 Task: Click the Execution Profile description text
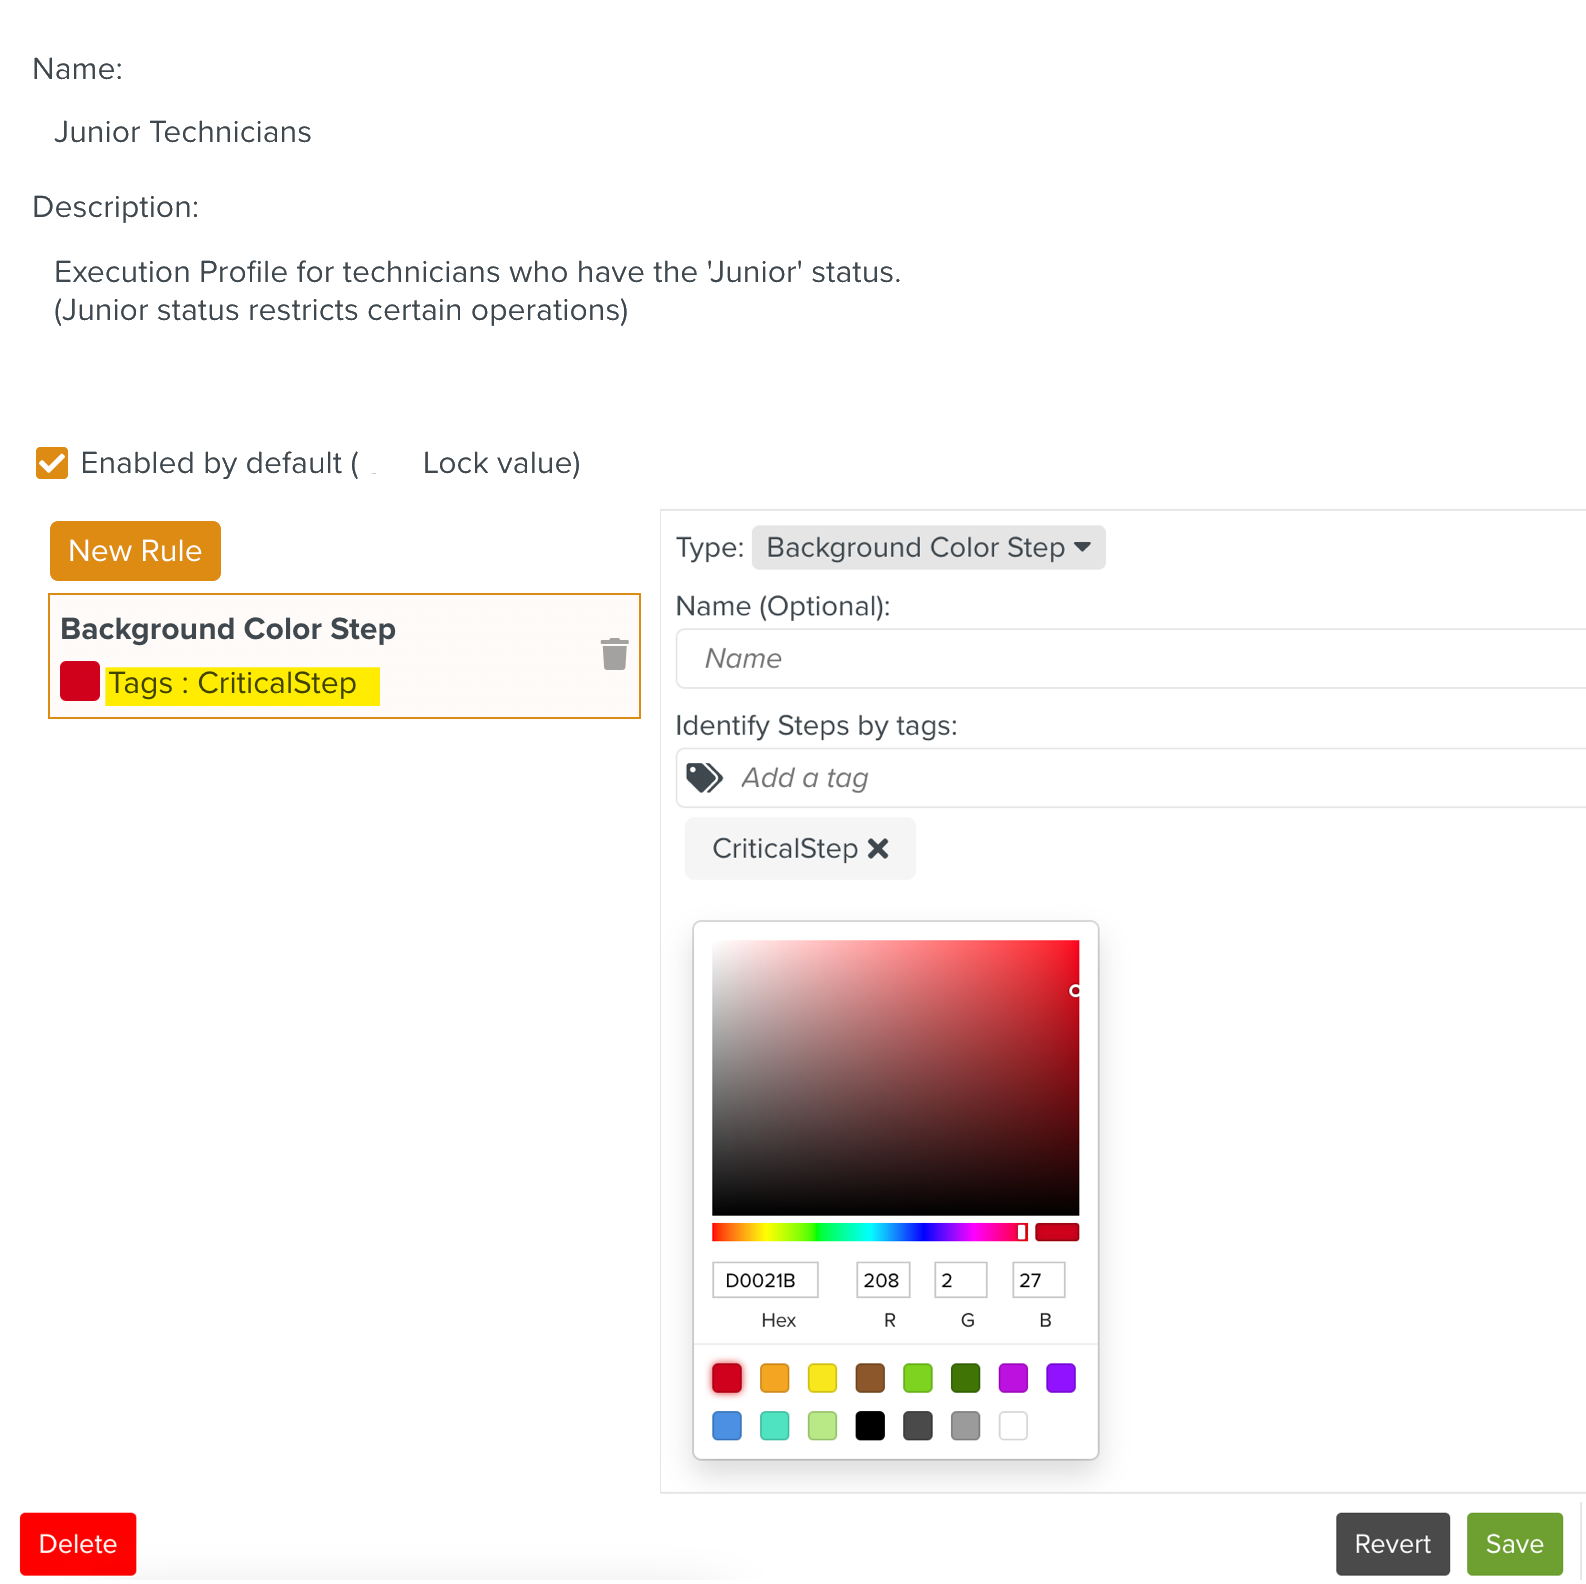tap(477, 291)
